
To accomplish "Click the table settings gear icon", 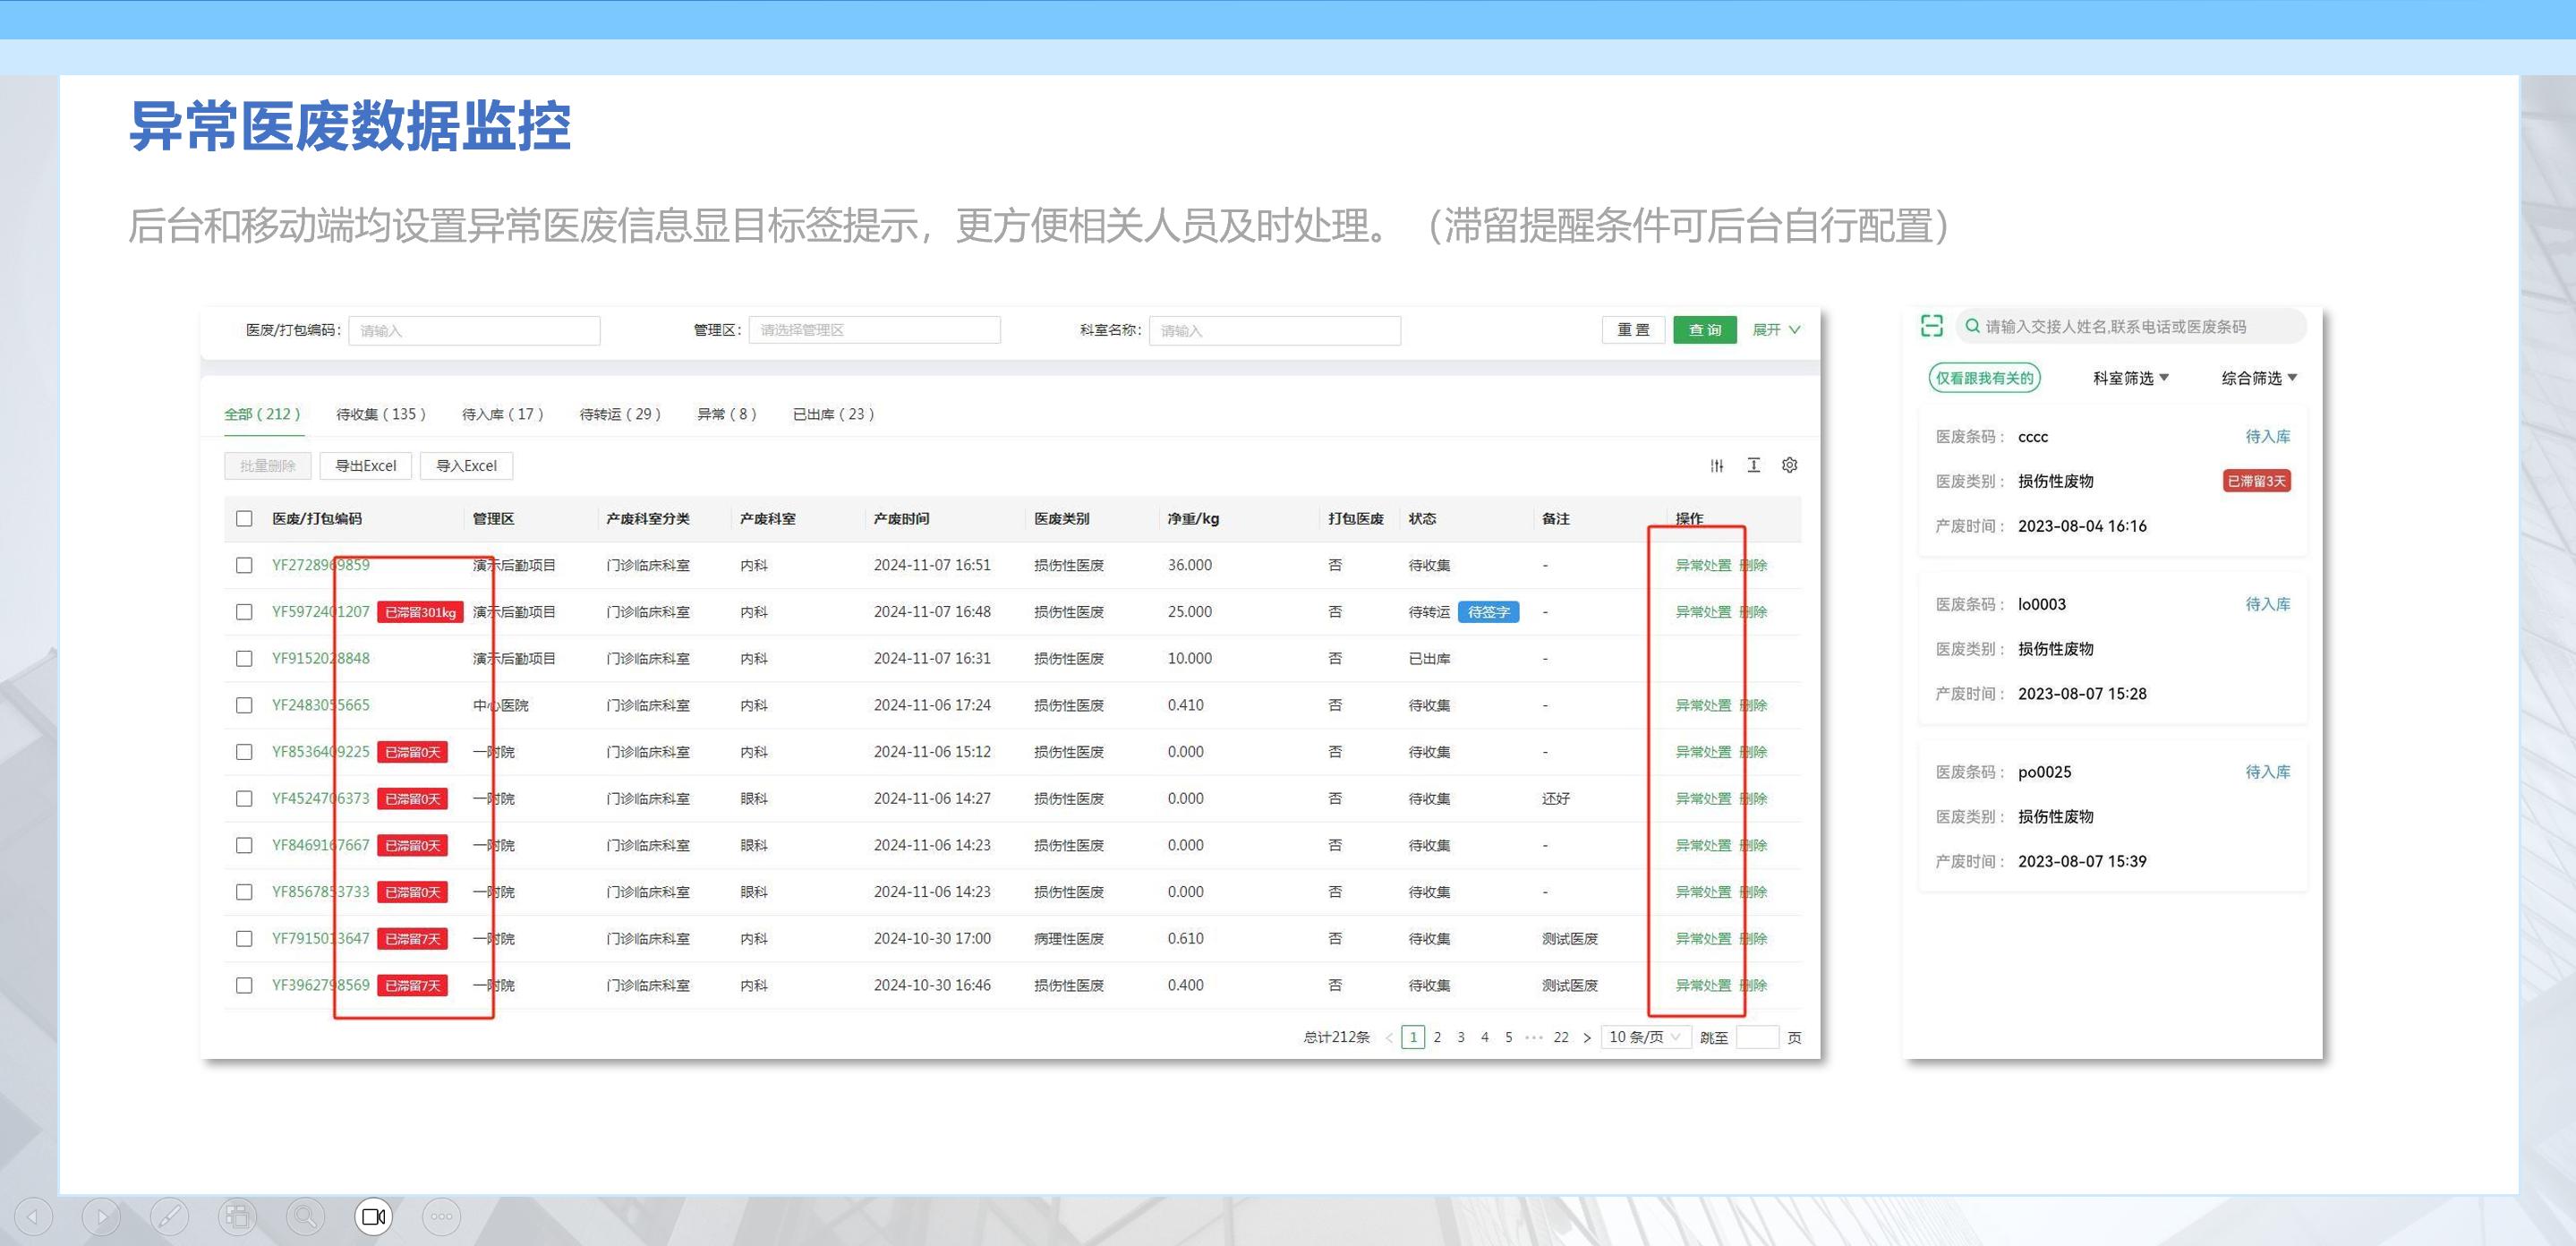I will [x=1789, y=465].
